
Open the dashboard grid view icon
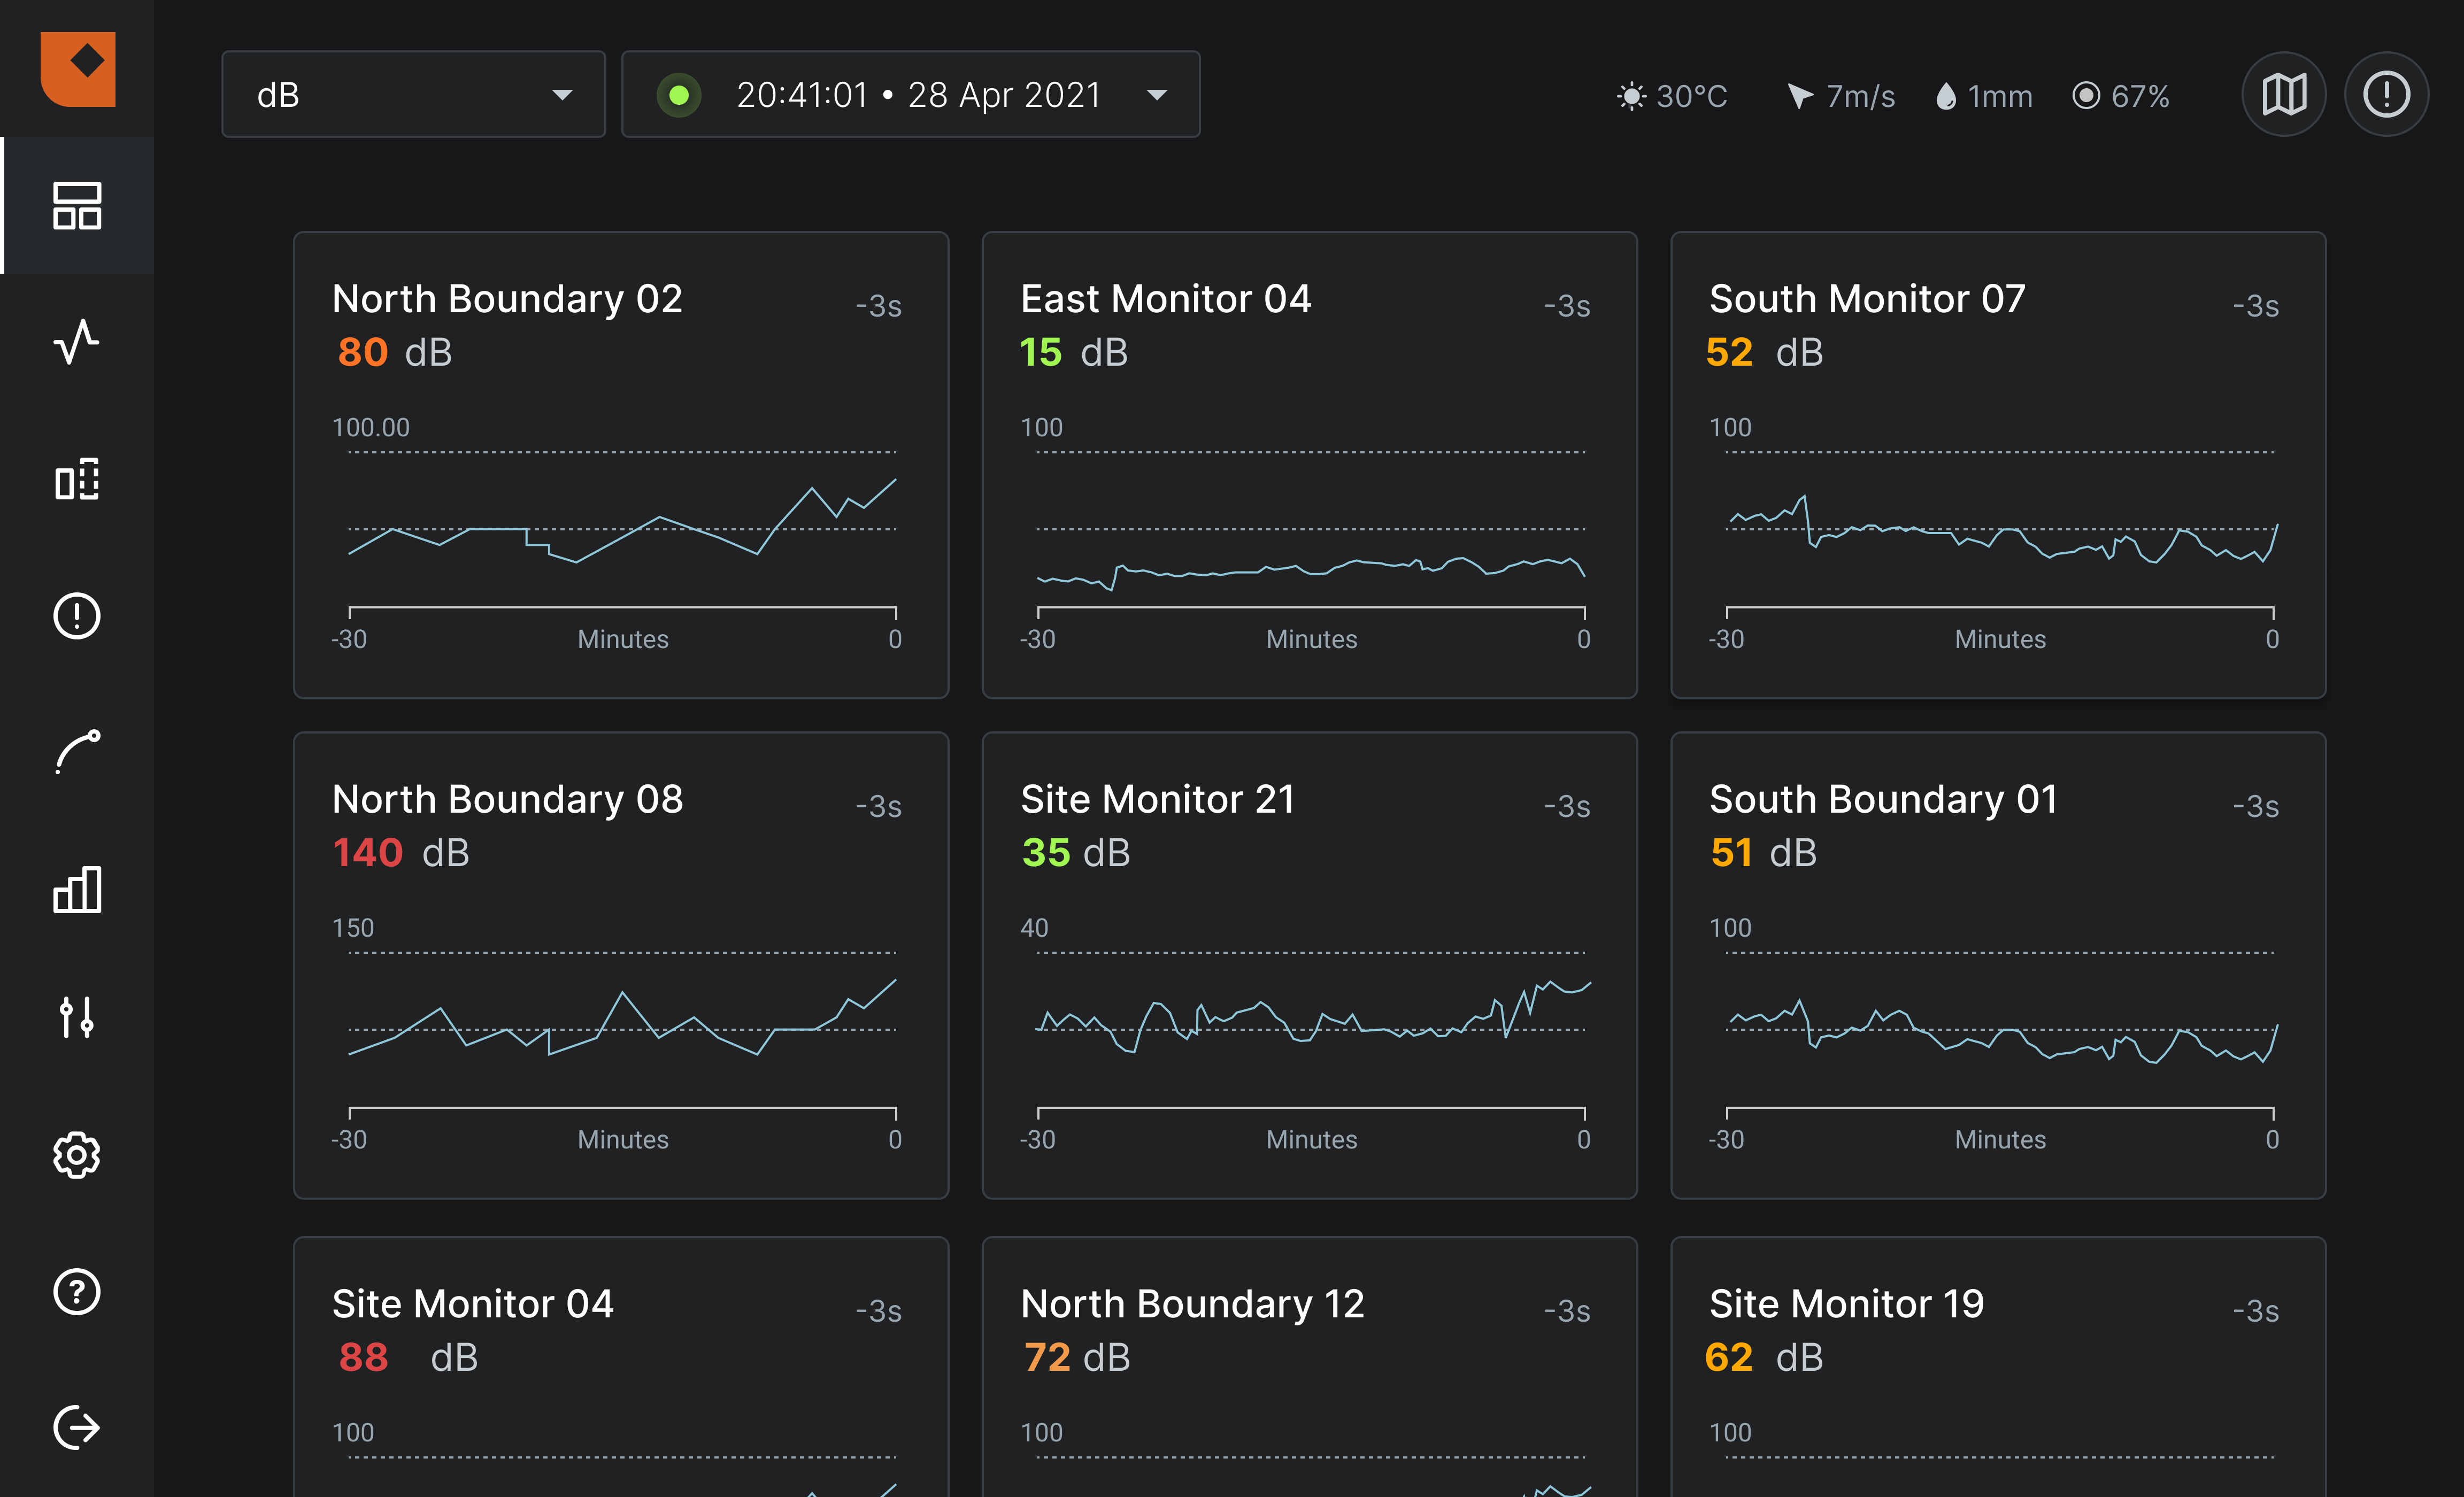77,206
